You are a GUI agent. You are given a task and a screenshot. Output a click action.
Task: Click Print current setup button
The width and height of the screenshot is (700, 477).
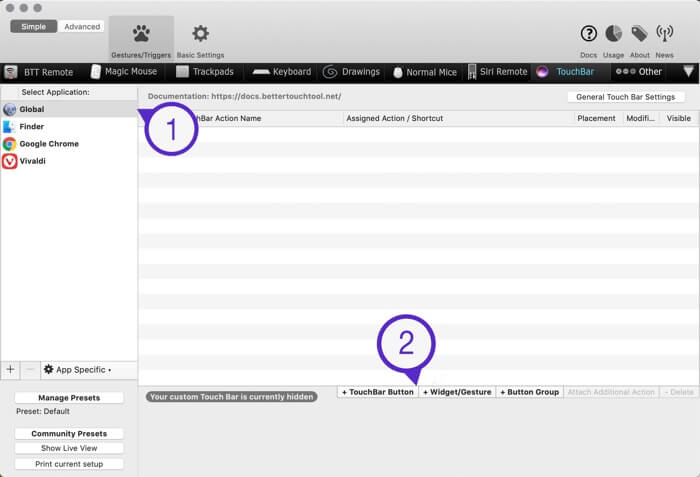click(x=69, y=464)
